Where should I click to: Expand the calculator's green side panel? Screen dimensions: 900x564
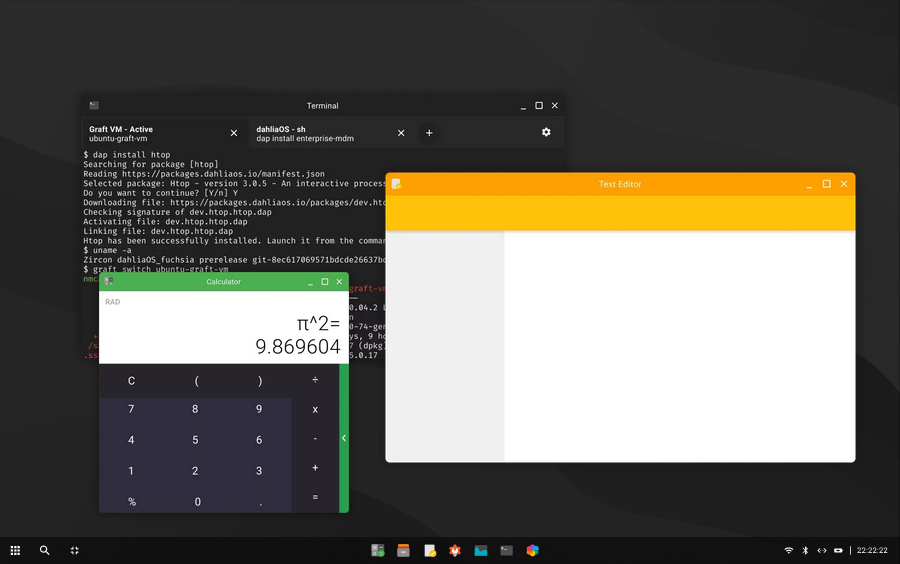pos(344,438)
